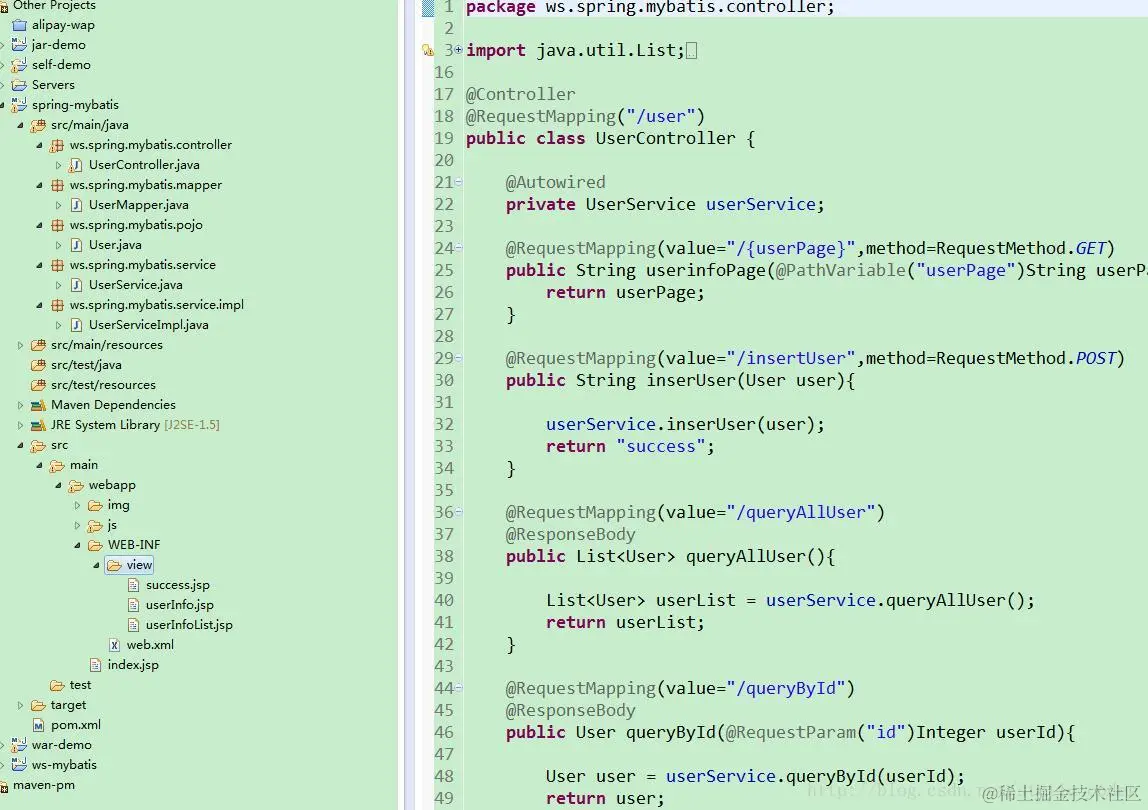Expand the Maven Dependencies node
Screen dimensions: 1148x810
point(20,405)
